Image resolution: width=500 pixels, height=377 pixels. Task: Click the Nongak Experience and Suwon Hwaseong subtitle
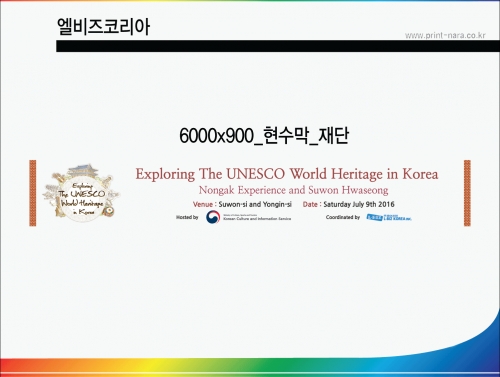293,190
